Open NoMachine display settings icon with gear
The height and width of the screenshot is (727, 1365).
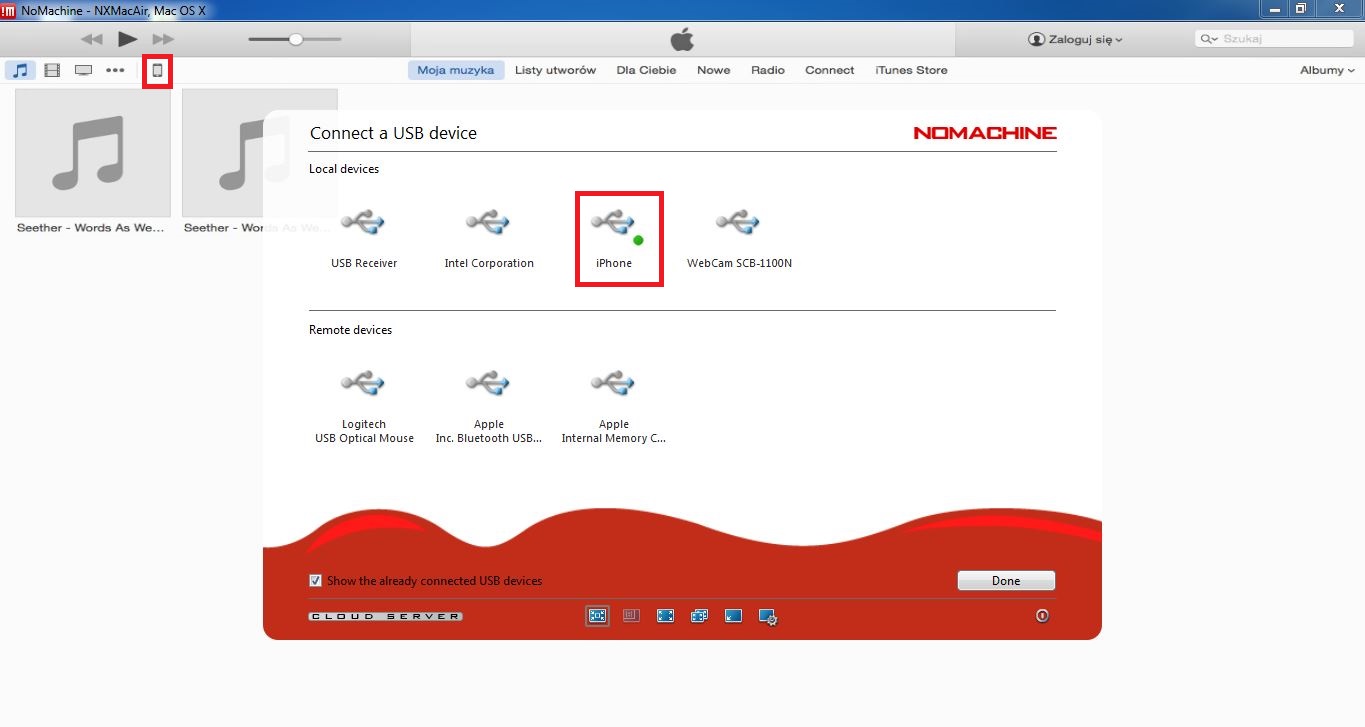click(768, 617)
